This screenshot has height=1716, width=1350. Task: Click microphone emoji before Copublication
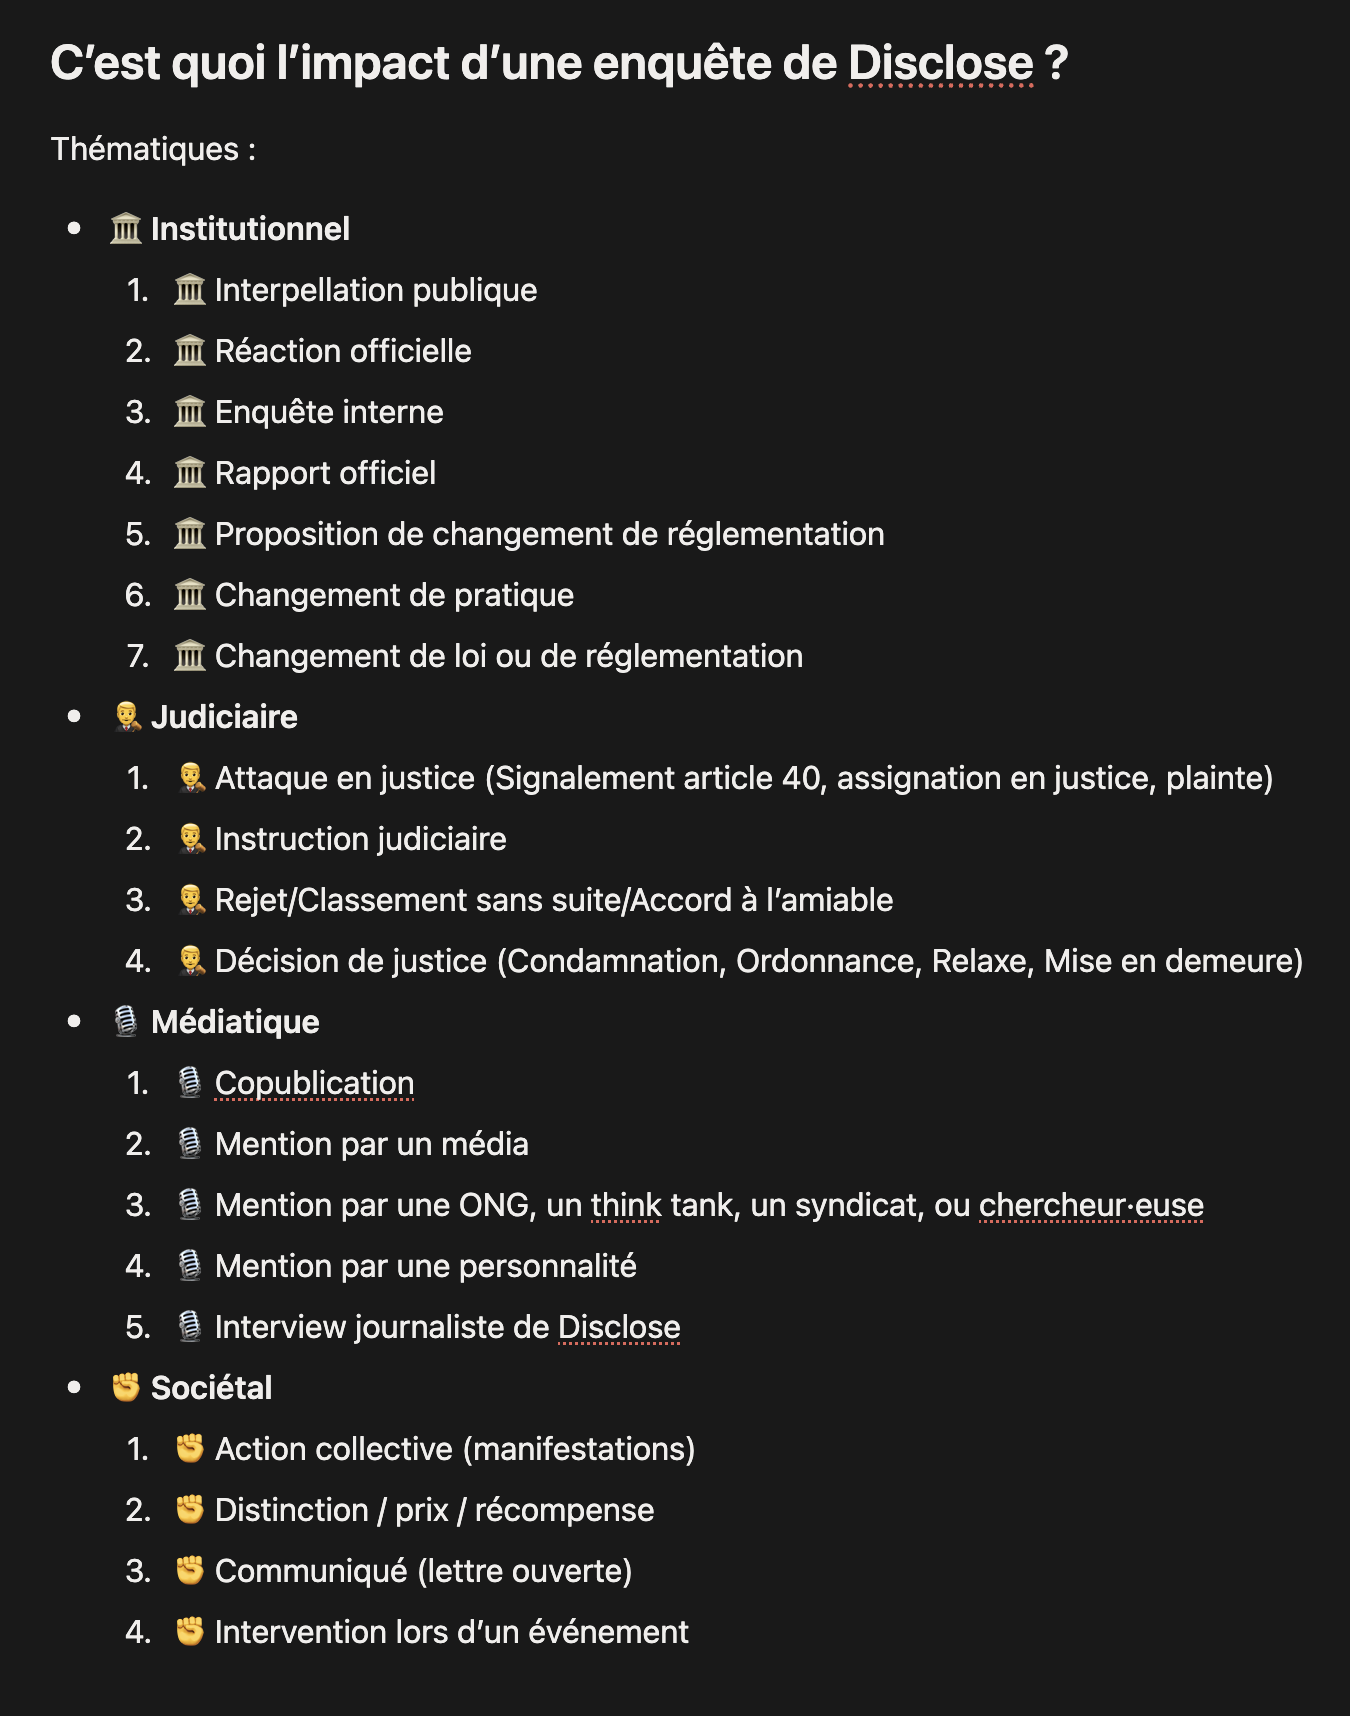[190, 1083]
